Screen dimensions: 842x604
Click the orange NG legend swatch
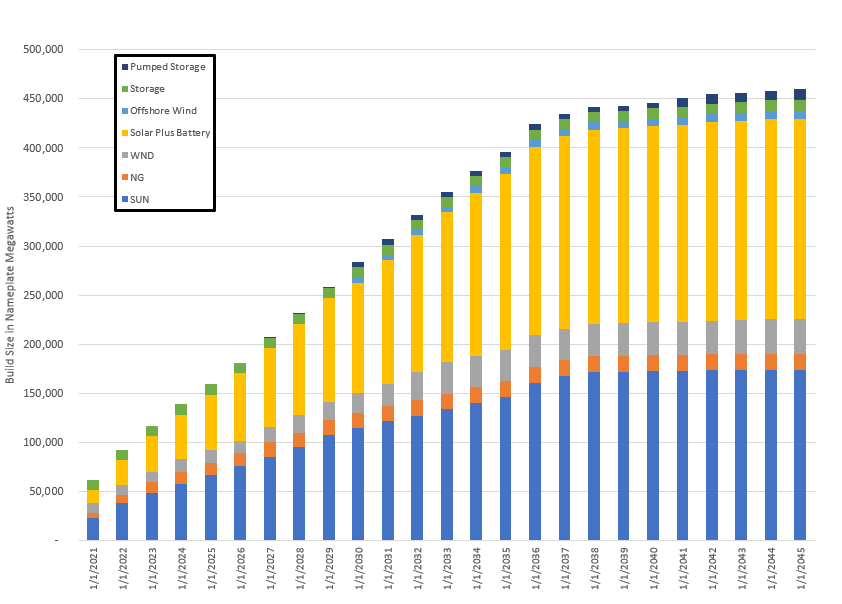(125, 177)
